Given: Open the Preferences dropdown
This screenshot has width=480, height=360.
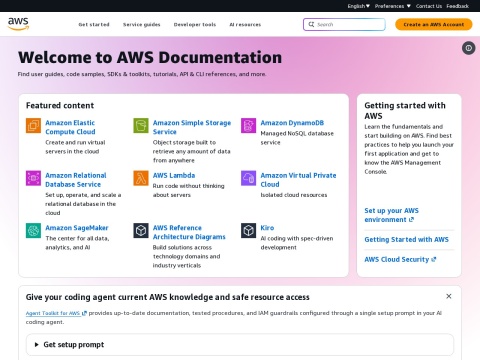Looking at the screenshot, I should (x=393, y=6).
